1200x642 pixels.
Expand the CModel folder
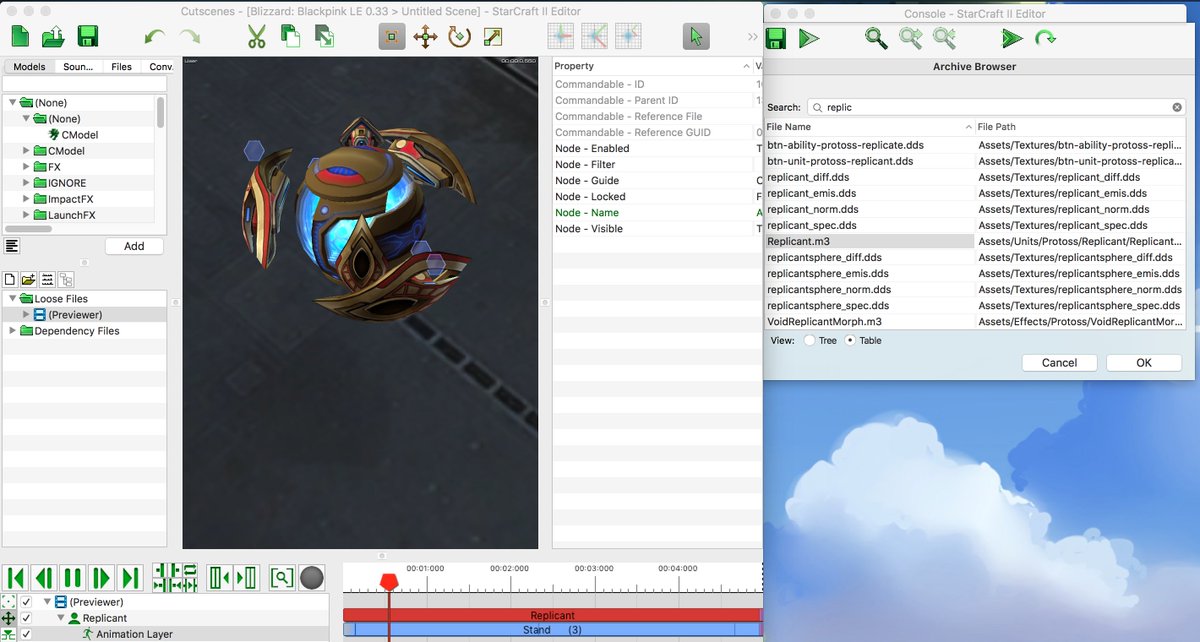point(27,151)
